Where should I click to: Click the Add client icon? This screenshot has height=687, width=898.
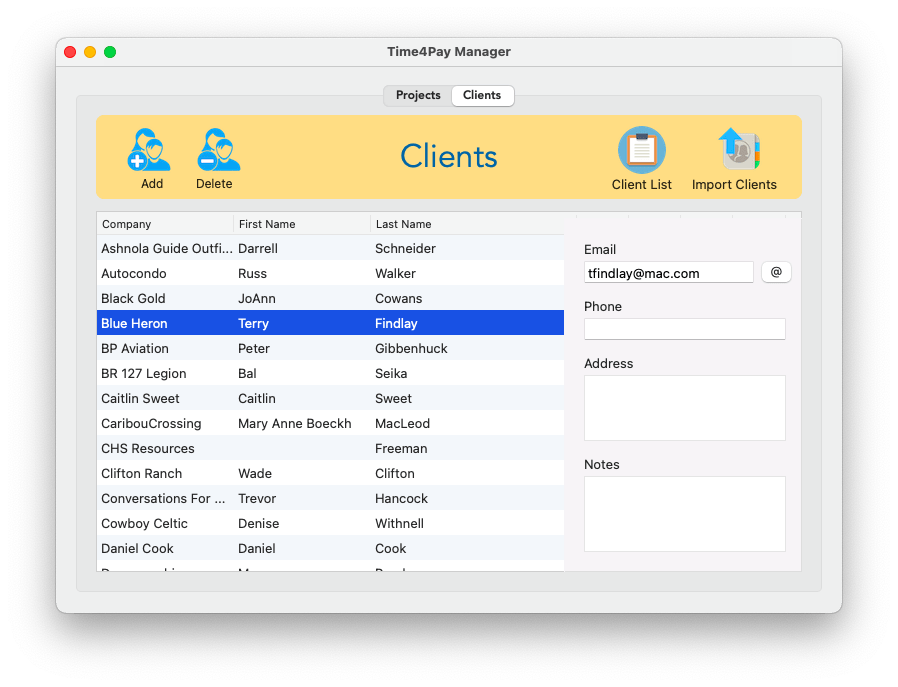pyautogui.click(x=149, y=150)
